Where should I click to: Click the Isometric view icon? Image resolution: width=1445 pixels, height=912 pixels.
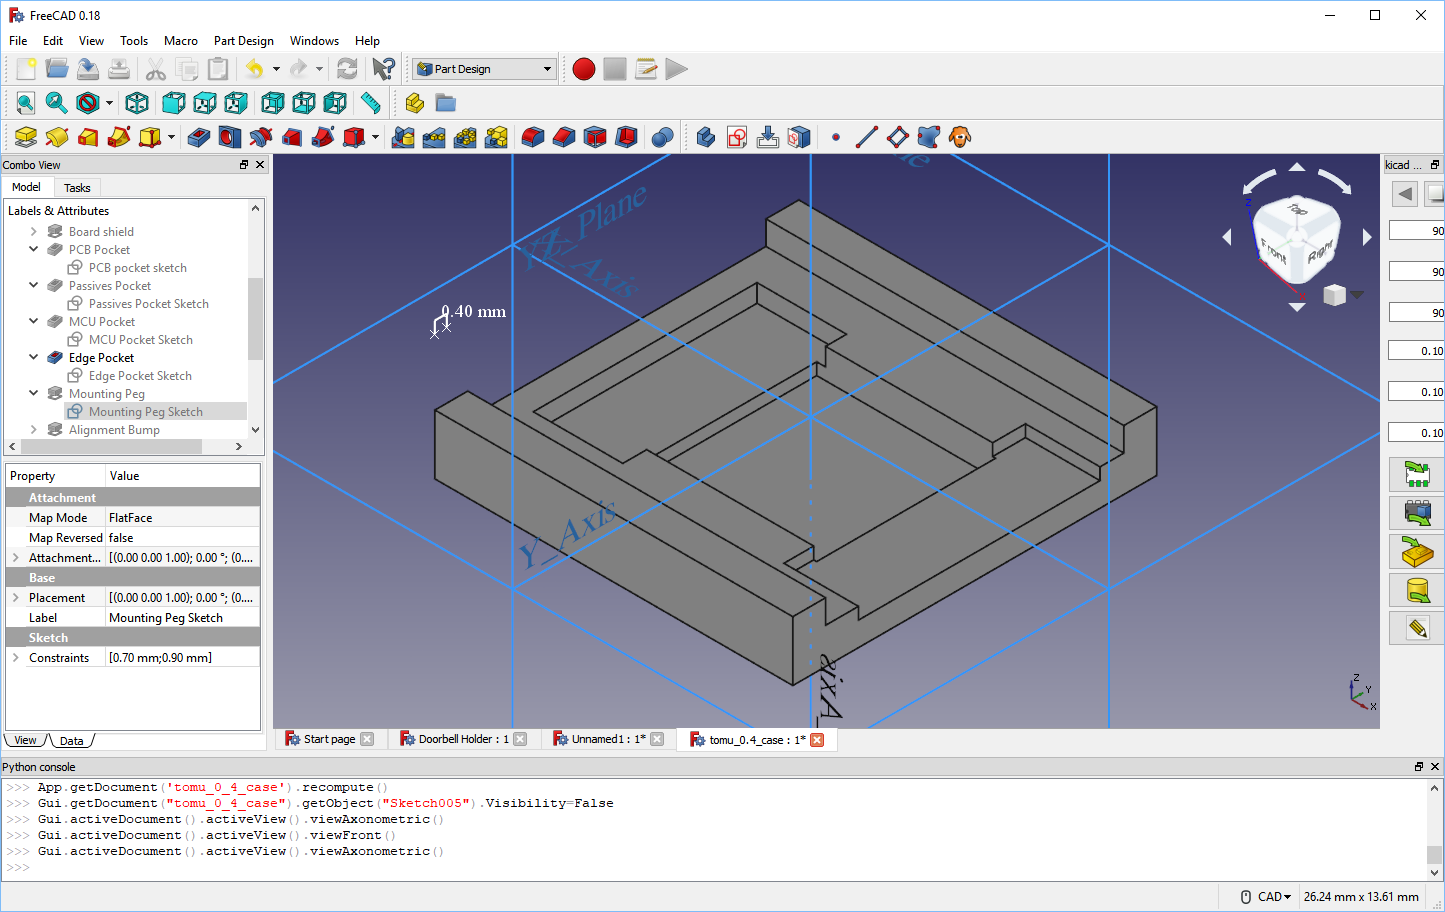point(136,103)
